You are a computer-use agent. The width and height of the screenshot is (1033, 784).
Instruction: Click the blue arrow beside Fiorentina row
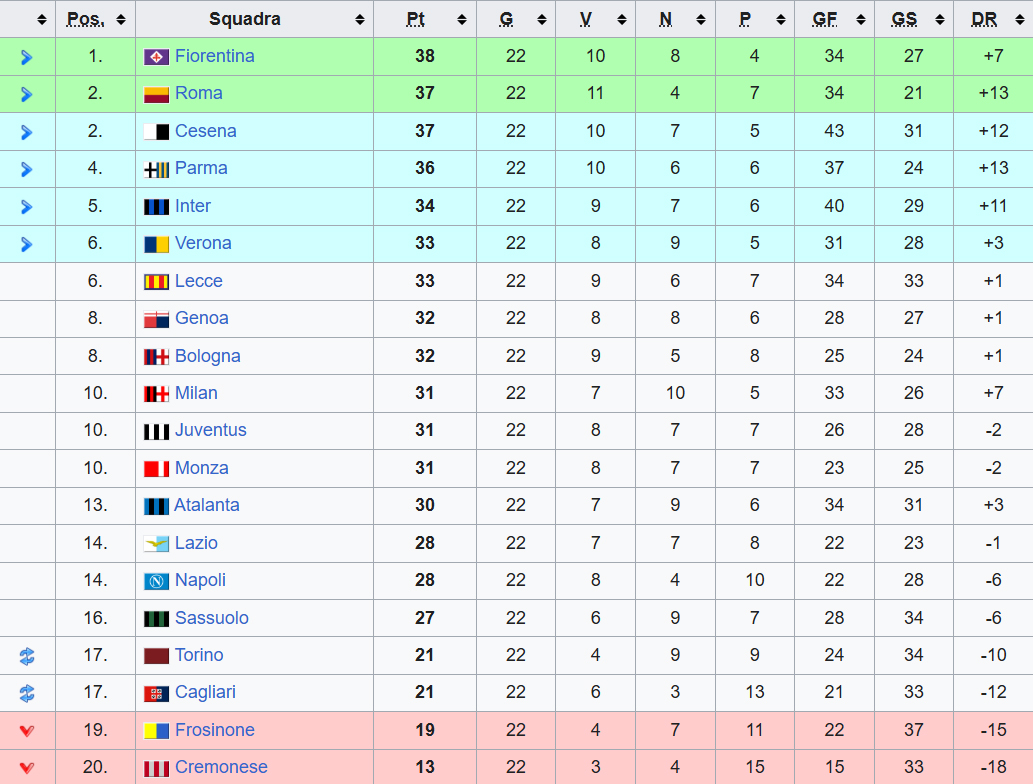click(x=27, y=57)
